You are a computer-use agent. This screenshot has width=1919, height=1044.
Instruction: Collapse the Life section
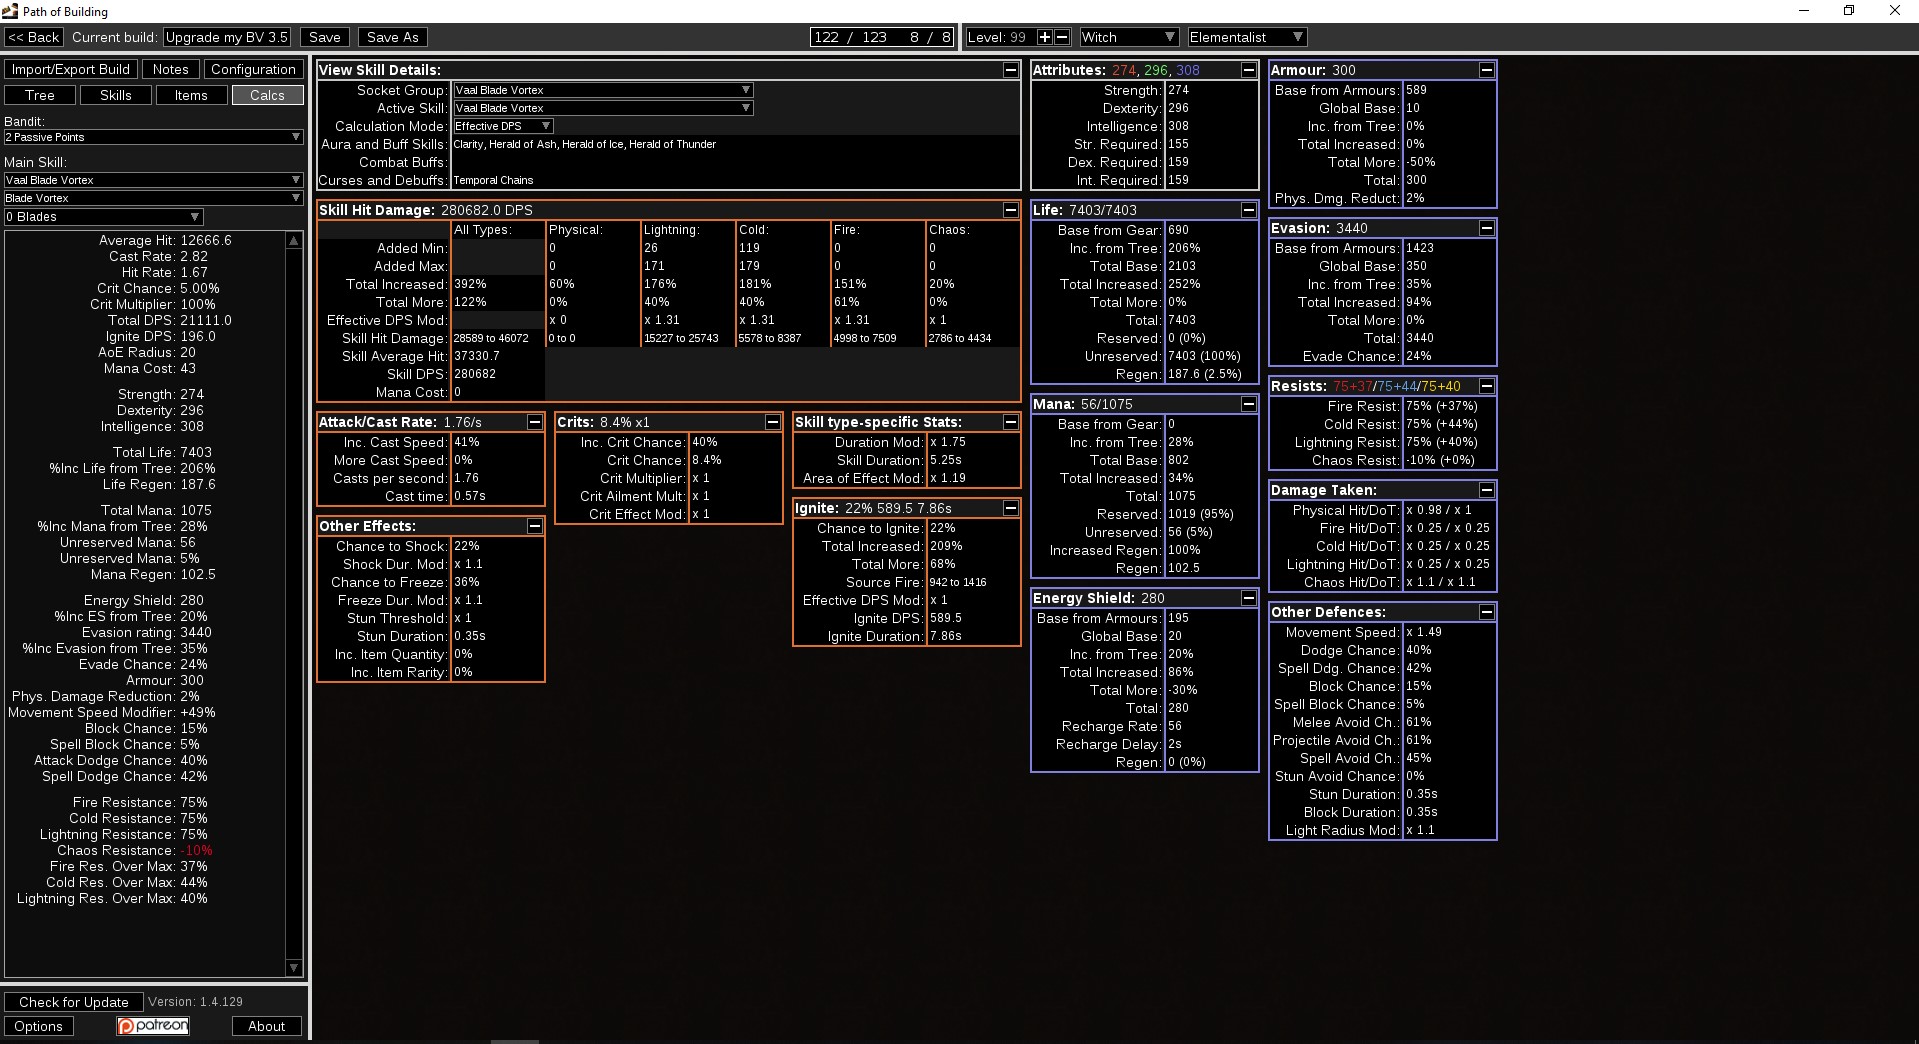pos(1249,210)
